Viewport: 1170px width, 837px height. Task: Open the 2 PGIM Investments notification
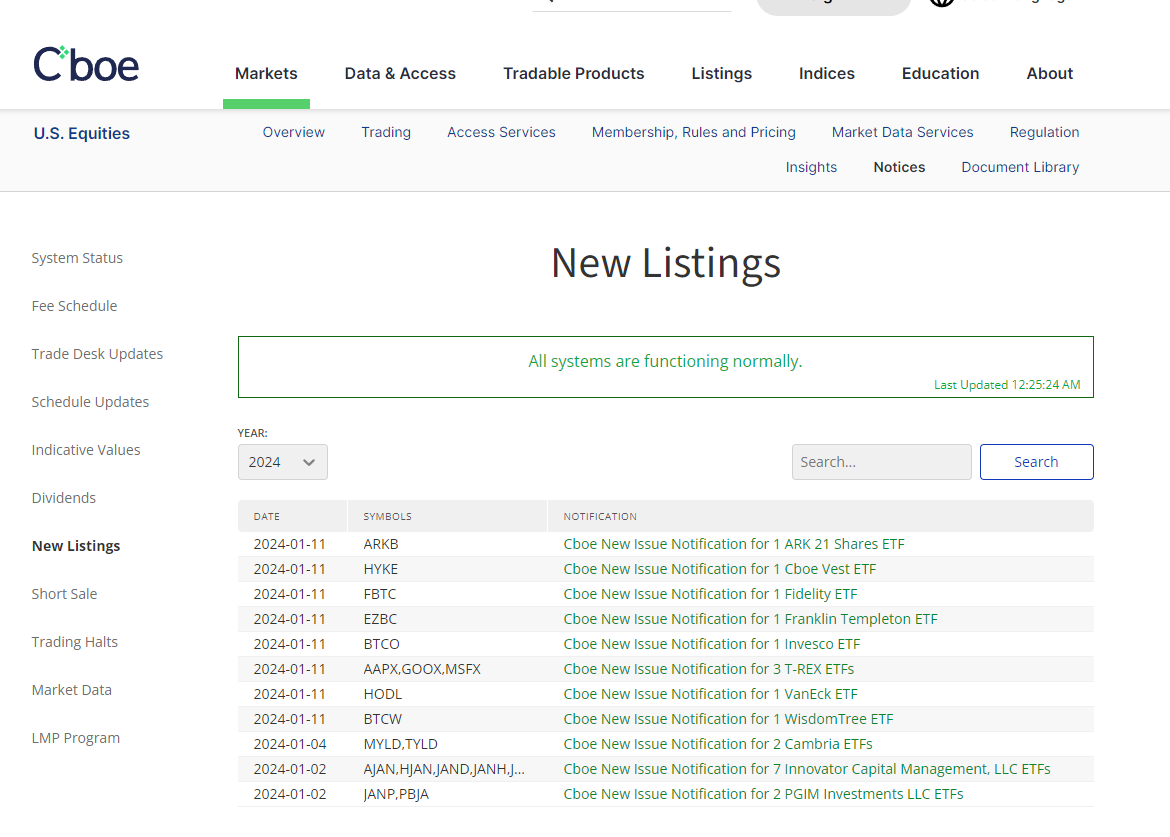[x=763, y=794]
